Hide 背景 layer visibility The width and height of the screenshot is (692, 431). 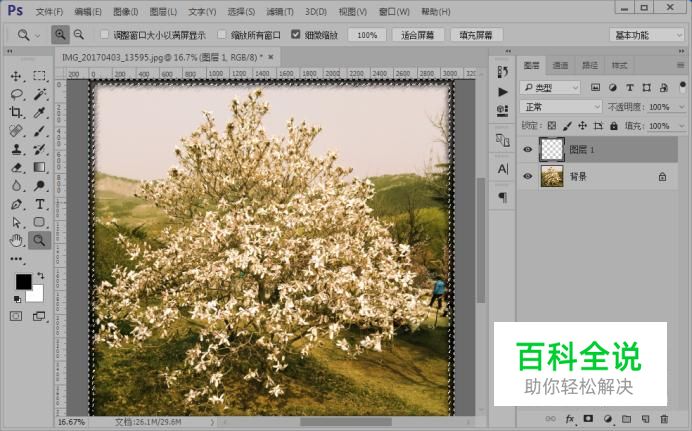click(x=527, y=176)
